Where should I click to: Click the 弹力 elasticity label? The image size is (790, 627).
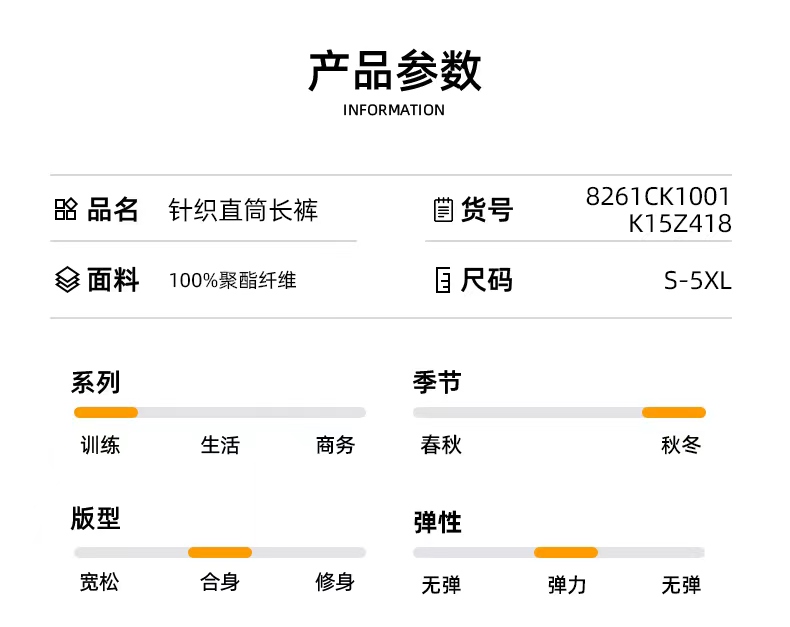coord(567,585)
